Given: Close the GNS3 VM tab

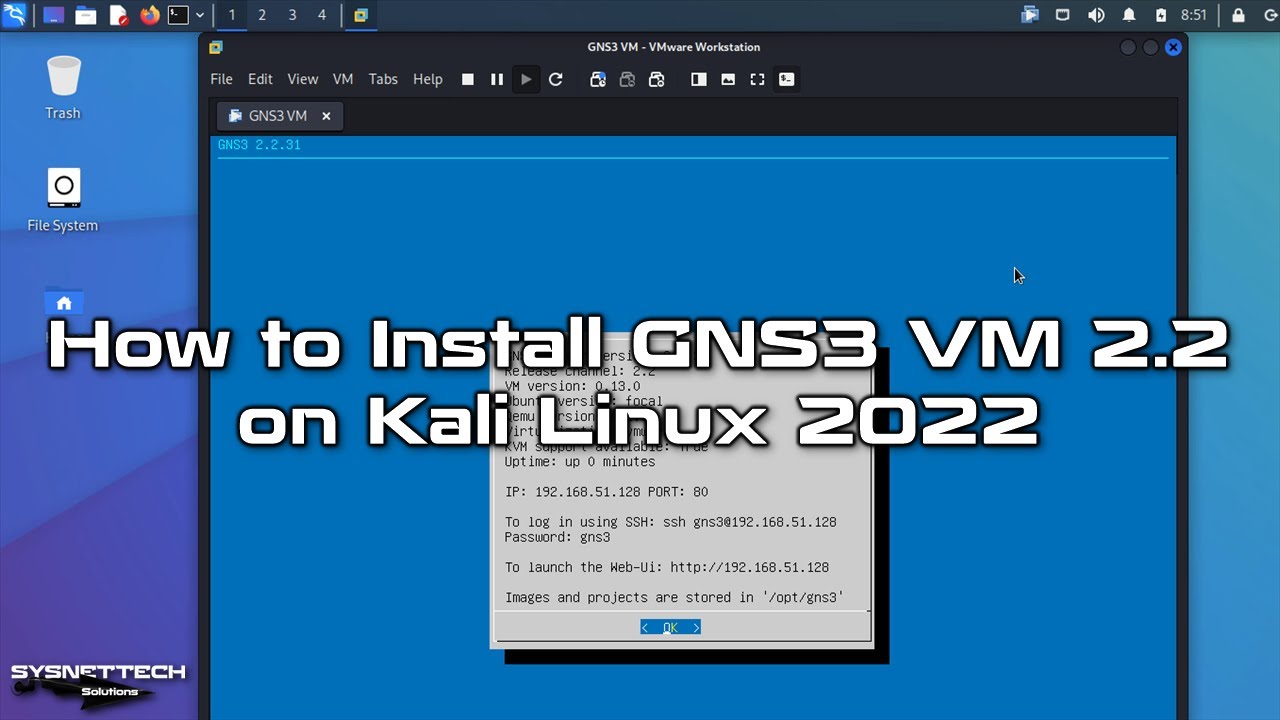Looking at the screenshot, I should coord(326,116).
